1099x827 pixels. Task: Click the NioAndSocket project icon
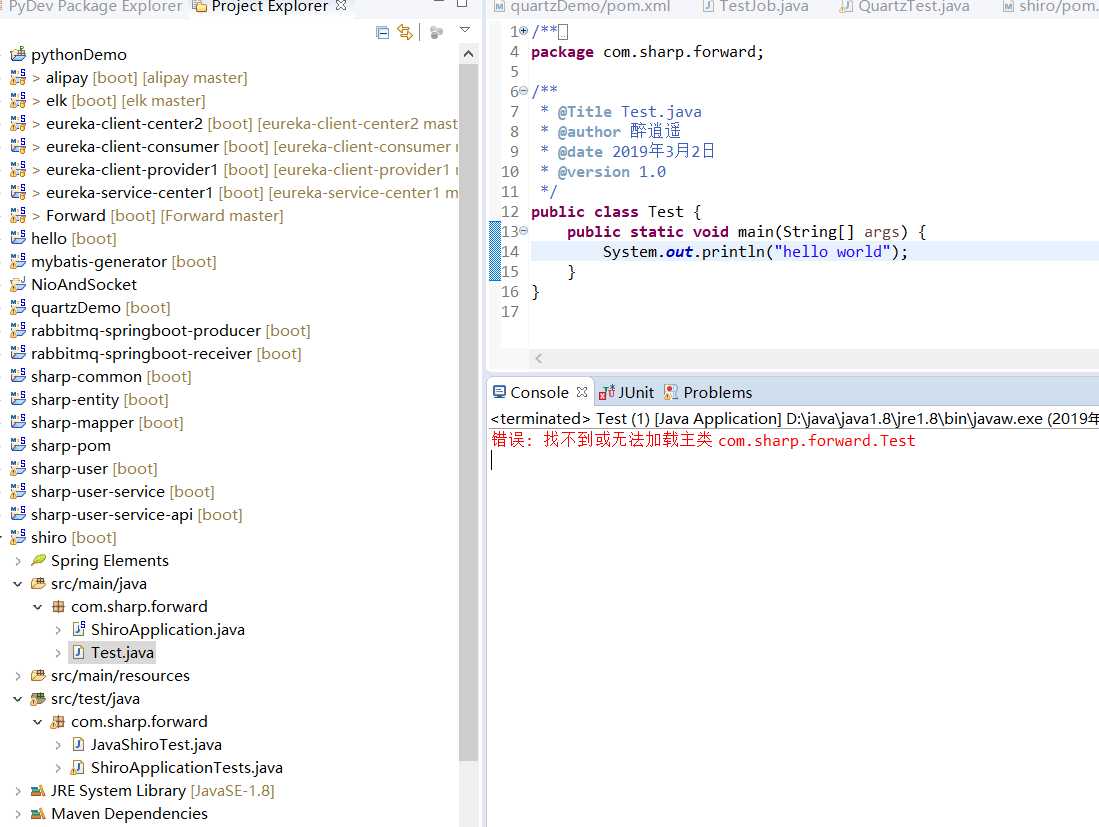pos(18,284)
